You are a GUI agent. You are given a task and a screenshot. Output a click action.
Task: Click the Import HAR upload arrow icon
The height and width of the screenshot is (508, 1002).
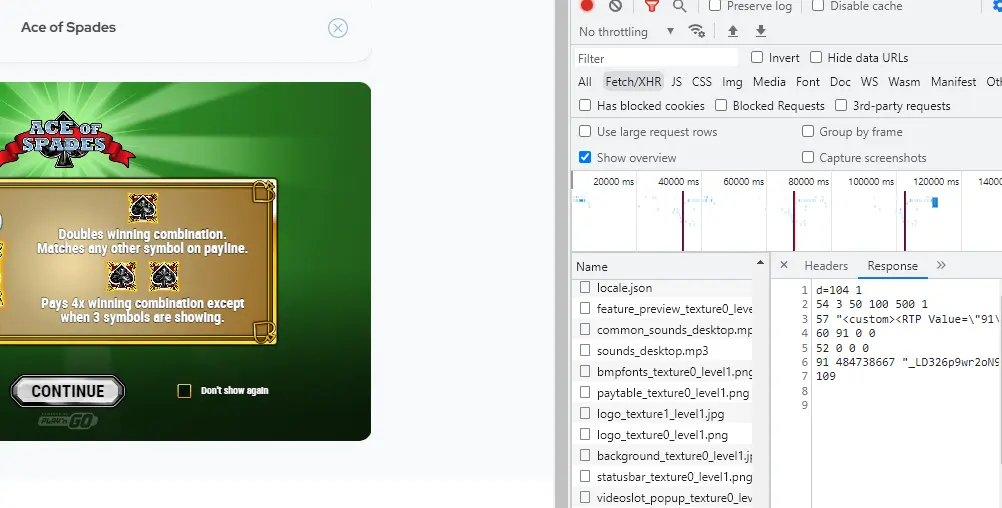(733, 31)
